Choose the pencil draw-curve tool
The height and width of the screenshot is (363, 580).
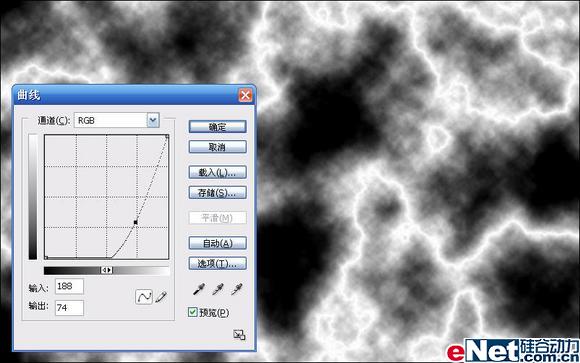click(161, 297)
